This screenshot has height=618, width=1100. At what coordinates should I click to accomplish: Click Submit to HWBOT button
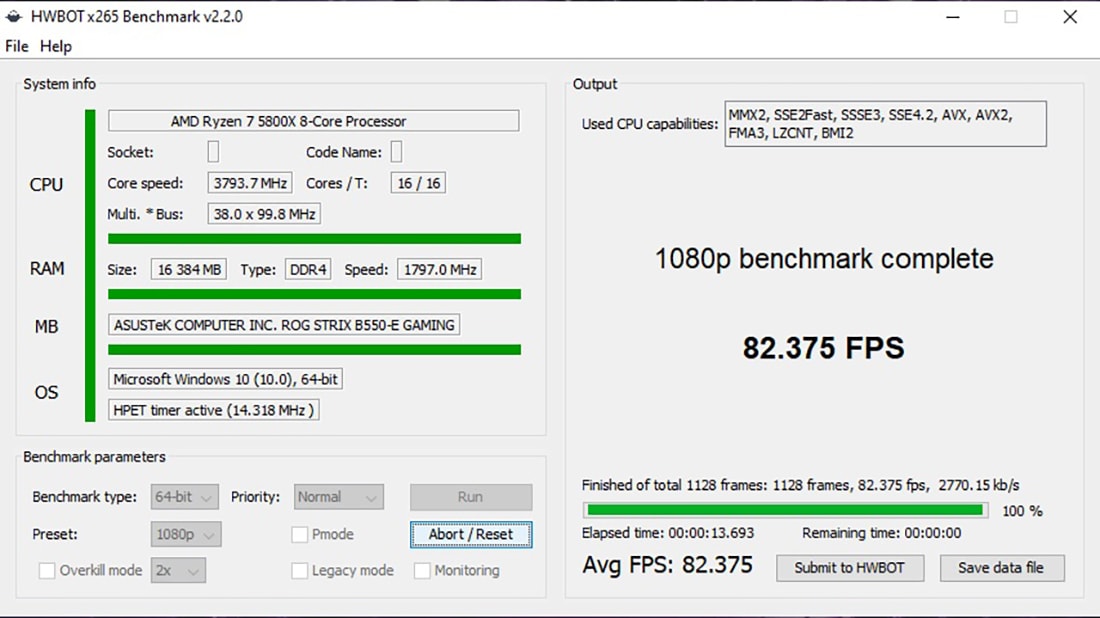tap(849, 568)
